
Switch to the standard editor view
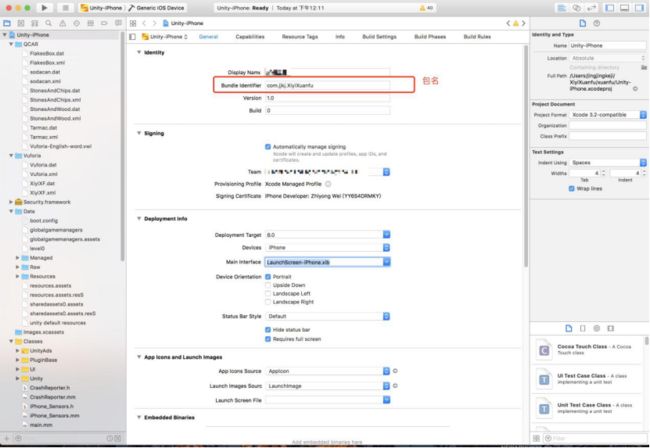click(x=562, y=8)
